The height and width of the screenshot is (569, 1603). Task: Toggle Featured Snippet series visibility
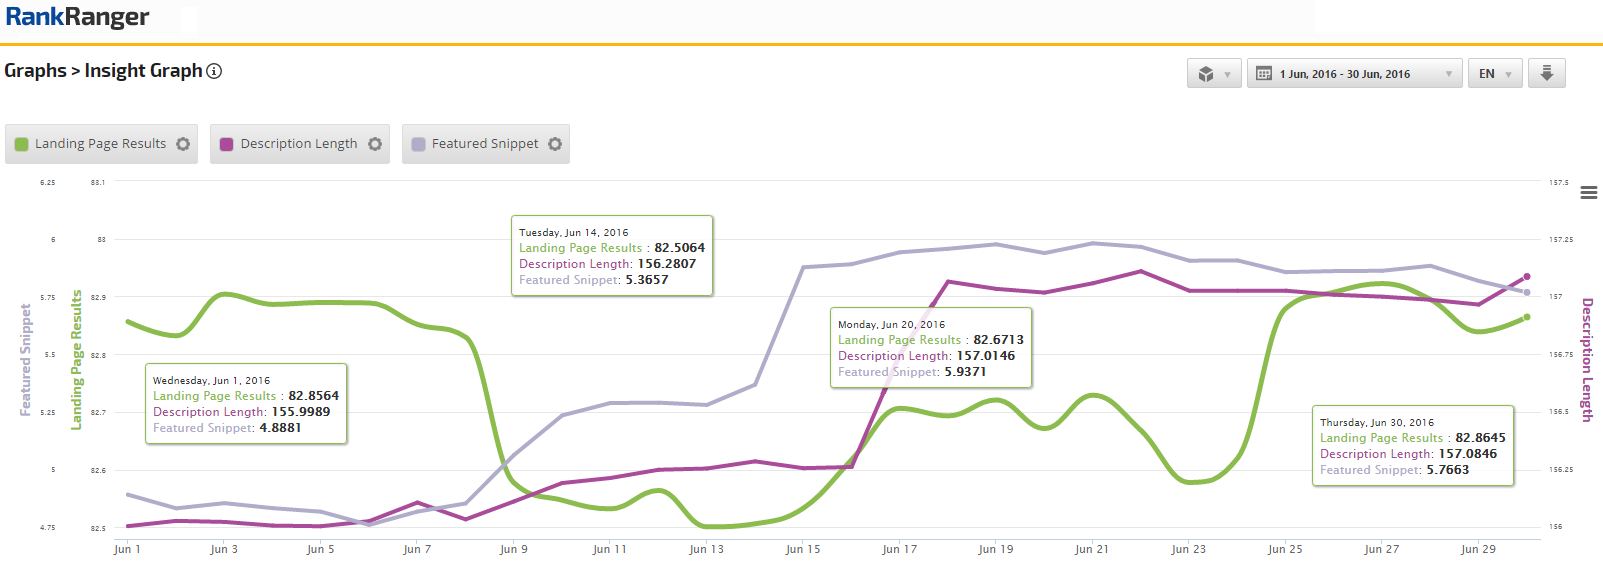tap(485, 144)
